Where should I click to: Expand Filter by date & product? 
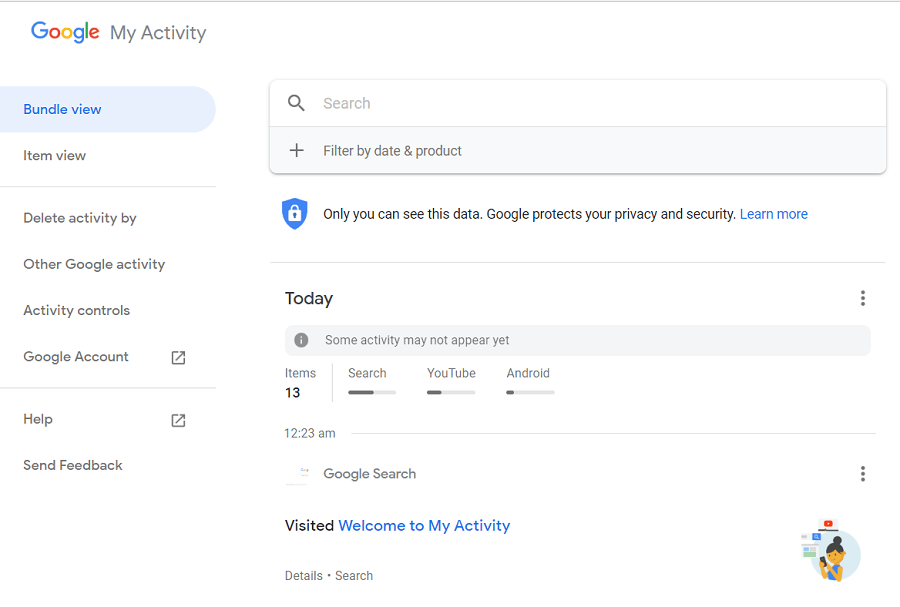pyautogui.click(x=578, y=150)
